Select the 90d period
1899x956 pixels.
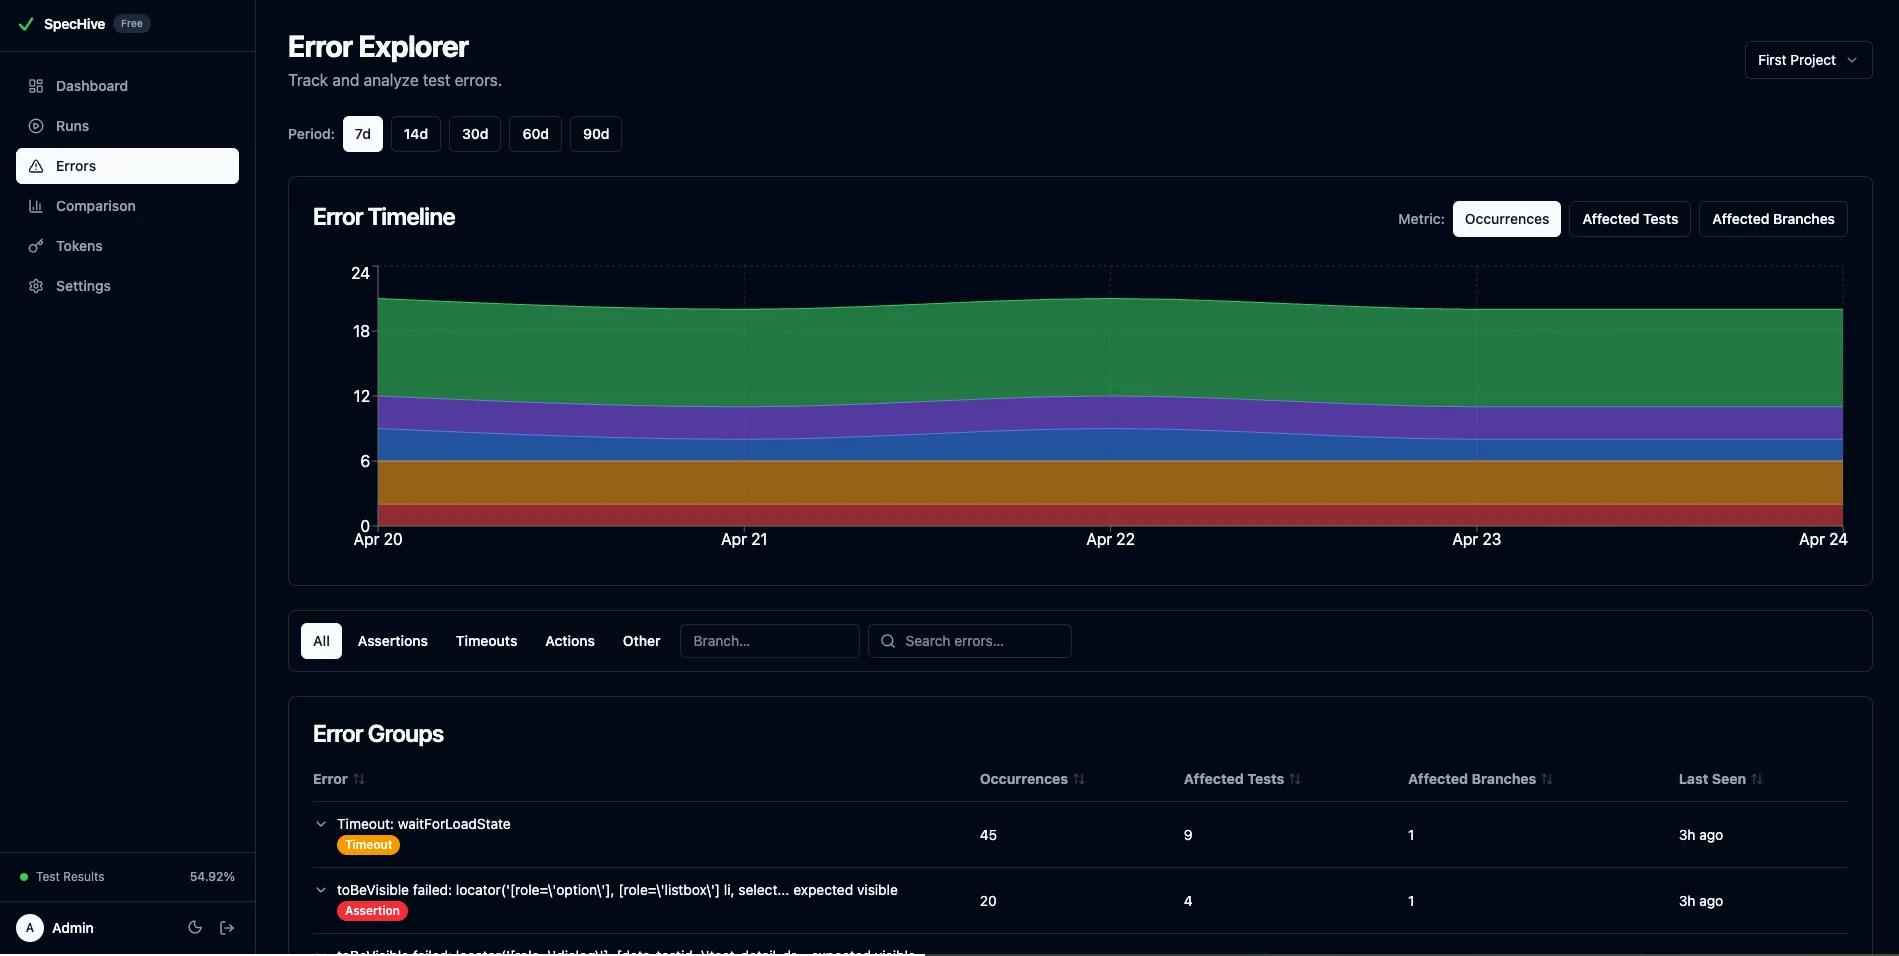pos(596,134)
